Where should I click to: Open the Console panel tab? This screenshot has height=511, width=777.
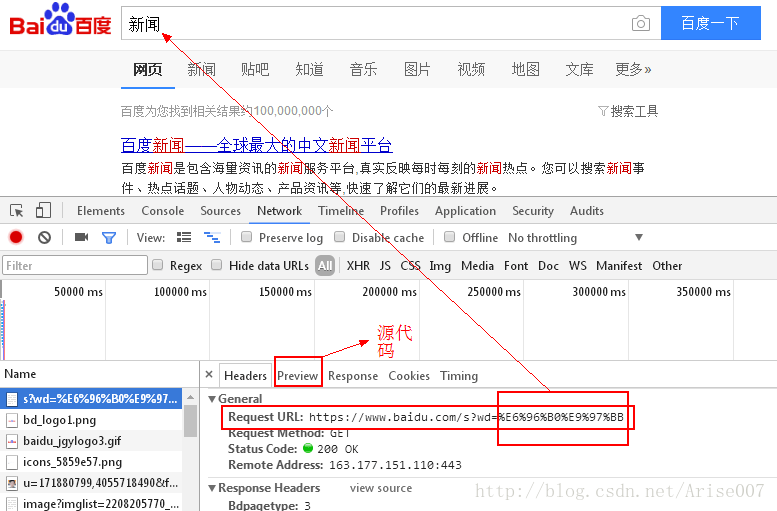tap(163, 211)
